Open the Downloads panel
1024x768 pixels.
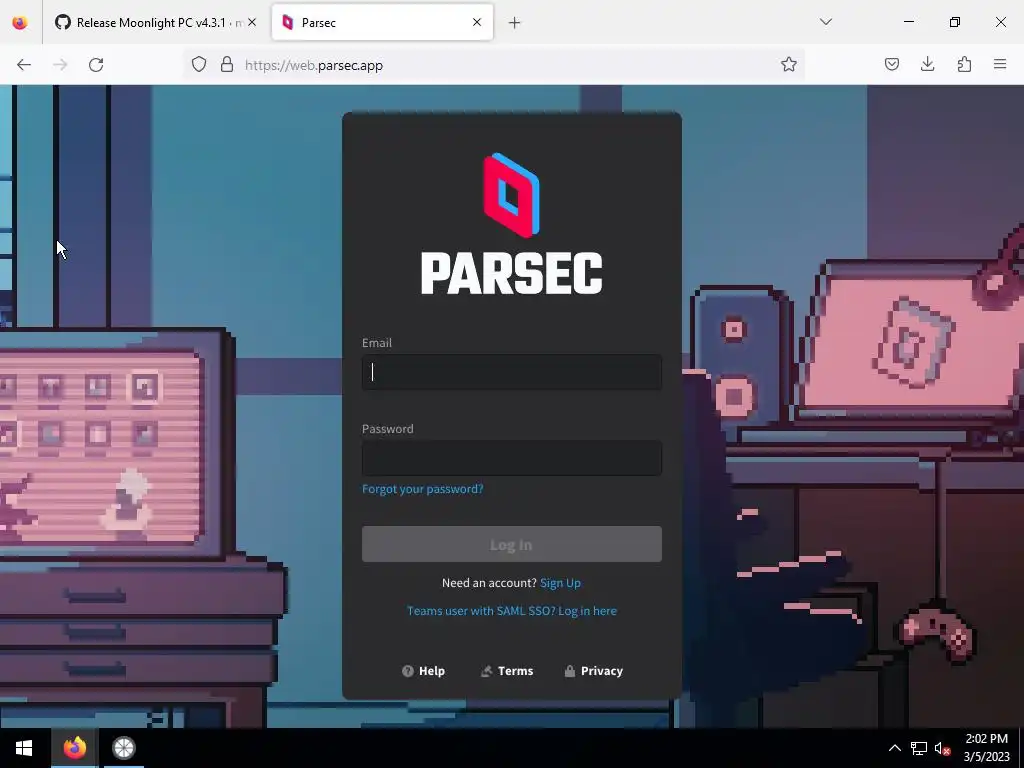tap(927, 64)
